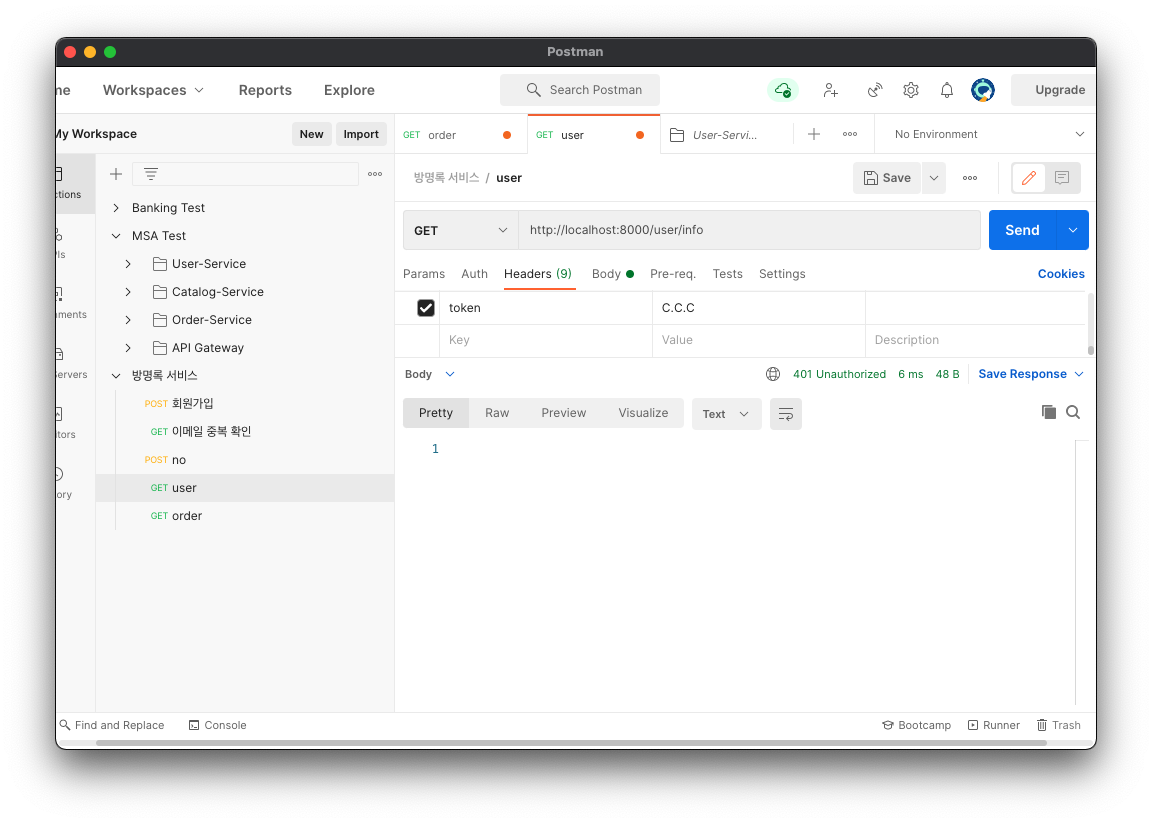This screenshot has height=823, width=1152.
Task: Switch to the Params tab
Action: click(x=424, y=273)
